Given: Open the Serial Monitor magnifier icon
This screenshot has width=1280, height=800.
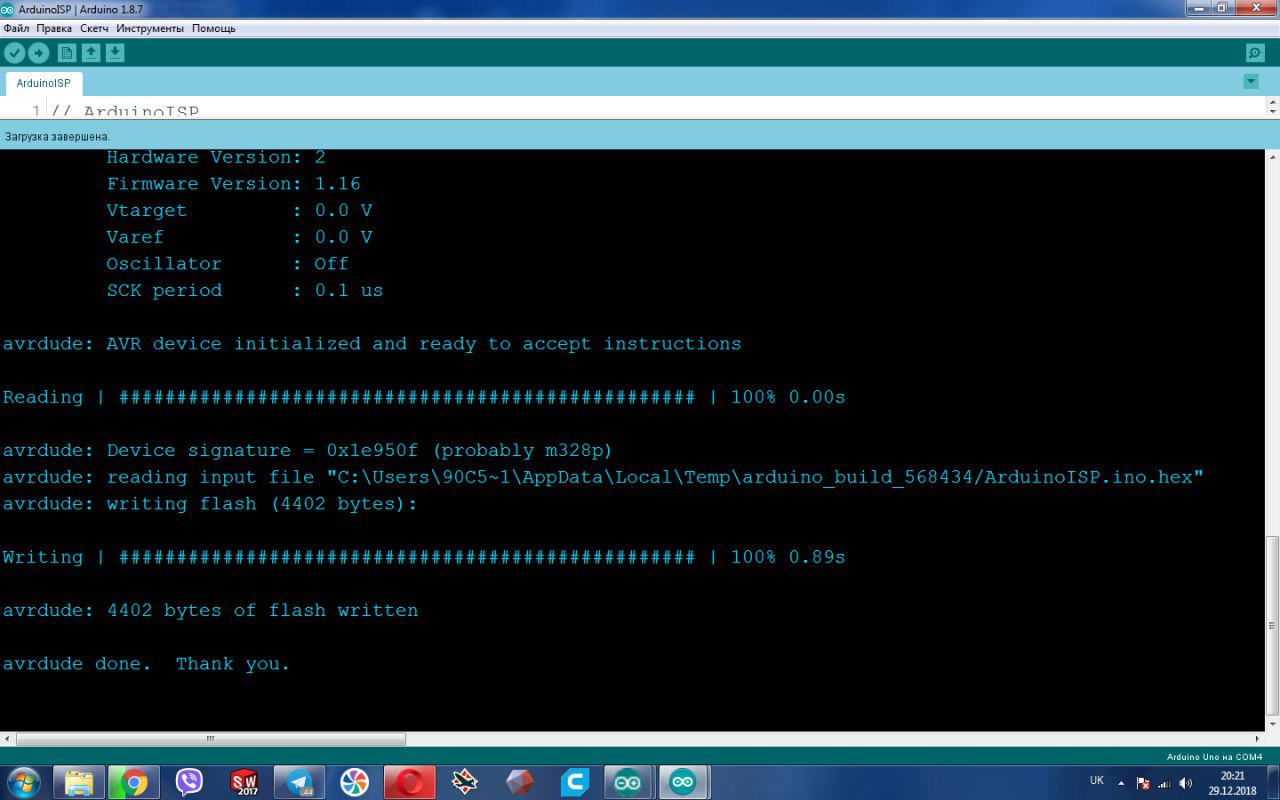Looking at the screenshot, I should click(1255, 53).
